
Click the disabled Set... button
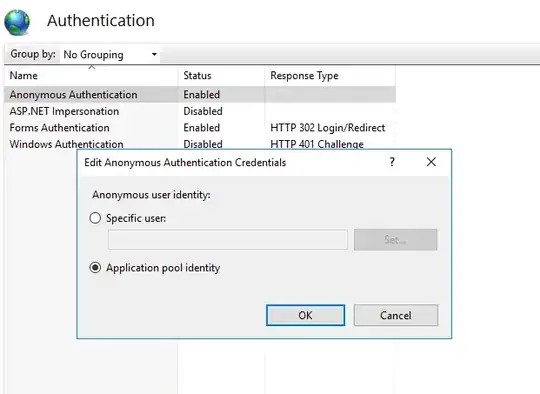point(396,240)
